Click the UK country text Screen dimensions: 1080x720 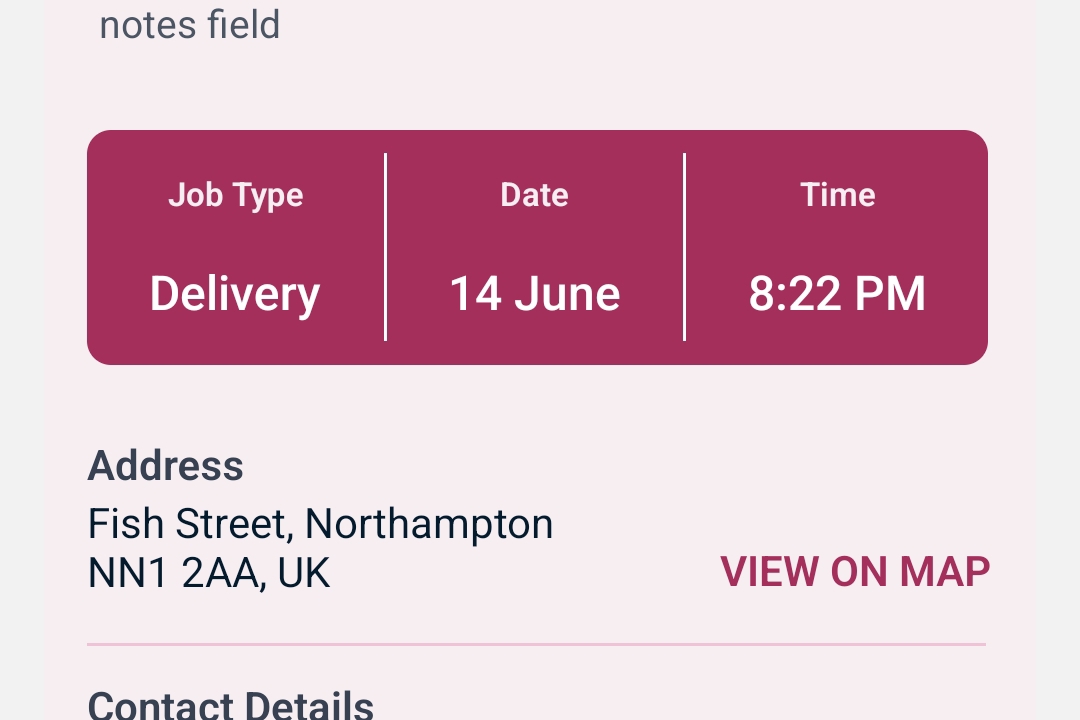click(304, 574)
